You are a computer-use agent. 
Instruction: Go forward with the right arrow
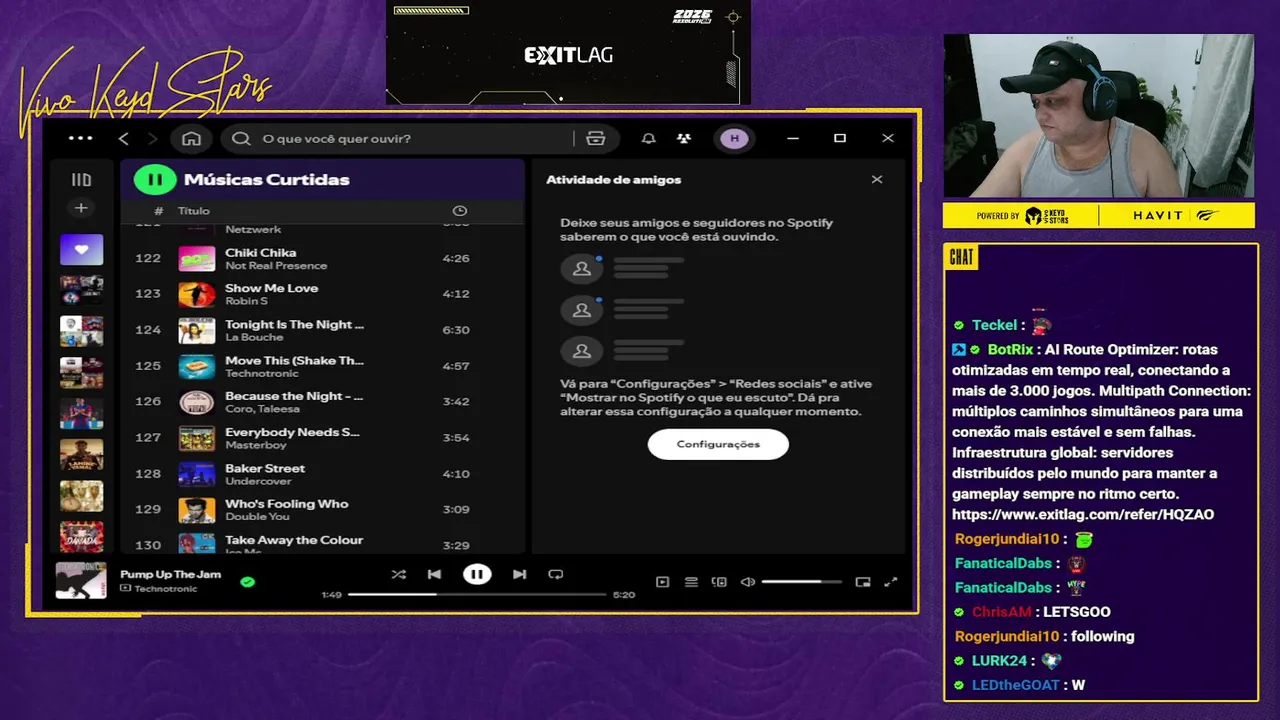153,138
